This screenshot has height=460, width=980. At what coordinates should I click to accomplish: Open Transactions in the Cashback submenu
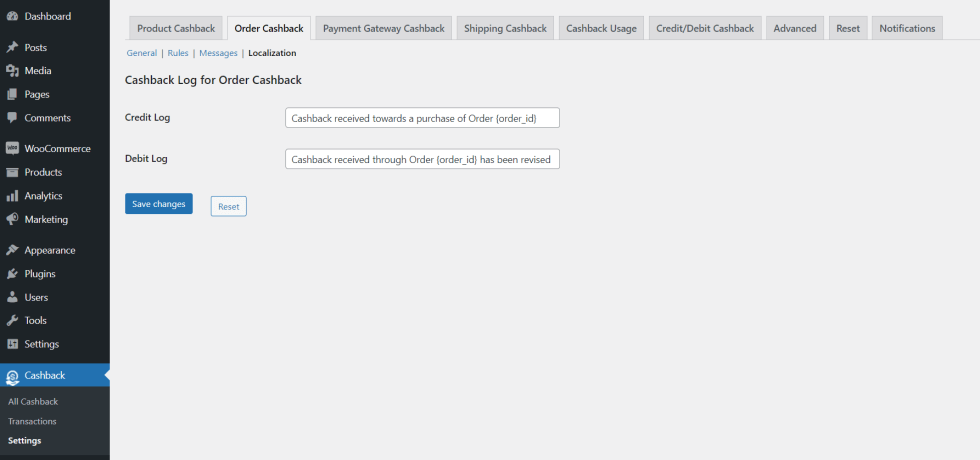tap(32, 421)
